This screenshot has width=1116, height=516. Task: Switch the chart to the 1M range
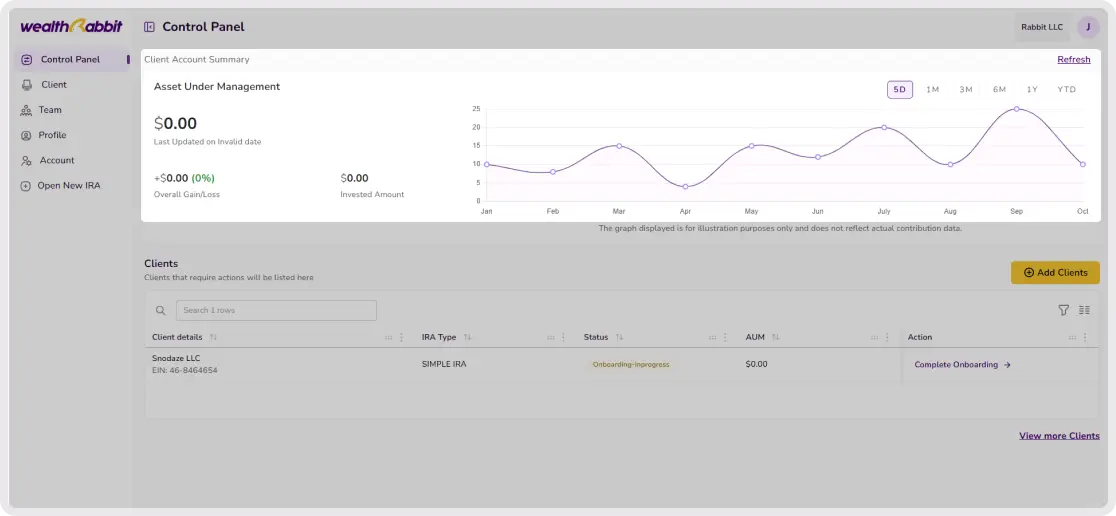[x=932, y=90]
